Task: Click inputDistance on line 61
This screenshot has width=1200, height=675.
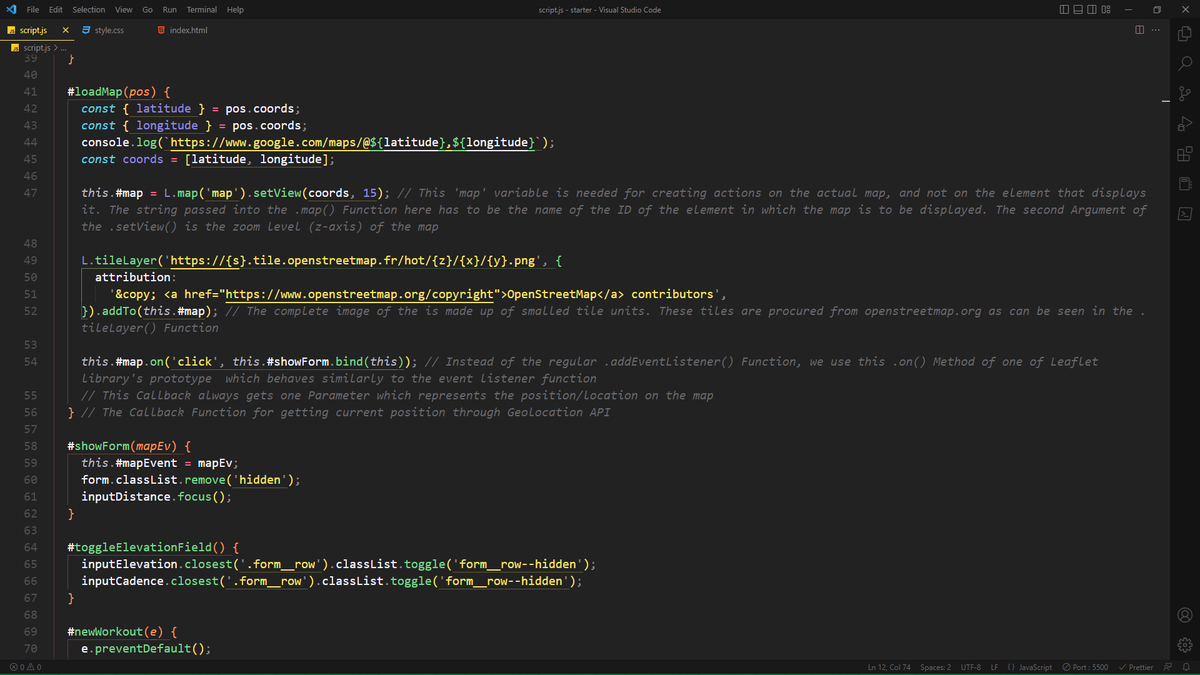Action: click(x=126, y=497)
